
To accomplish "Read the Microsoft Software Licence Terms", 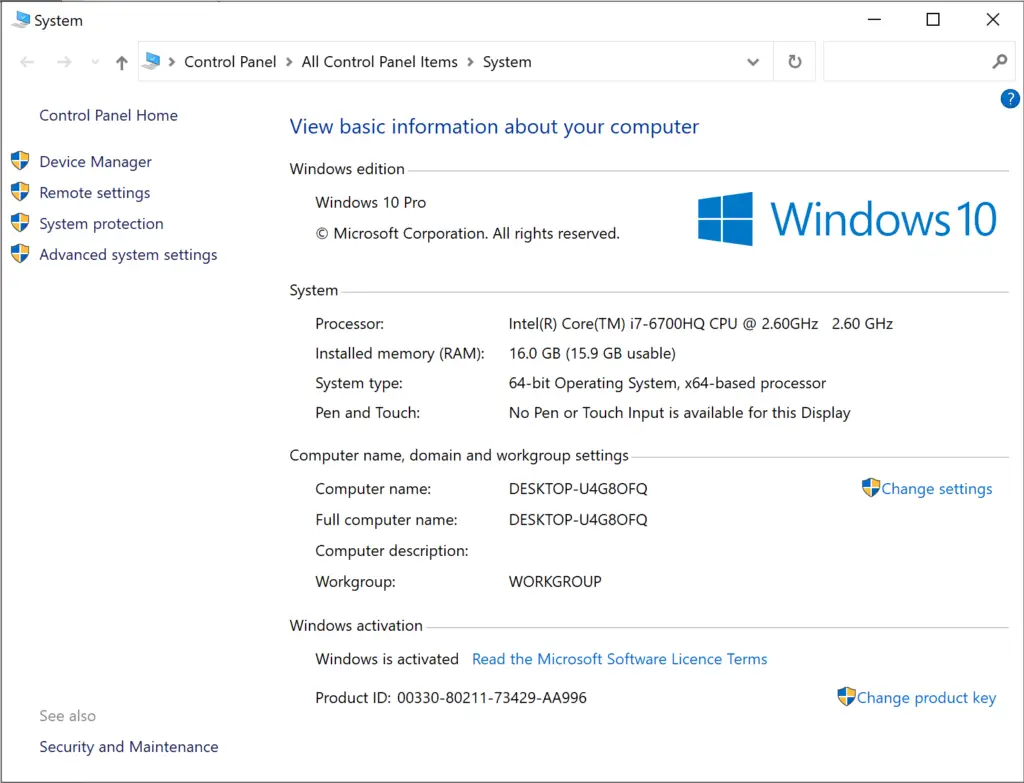I will [x=619, y=659].
